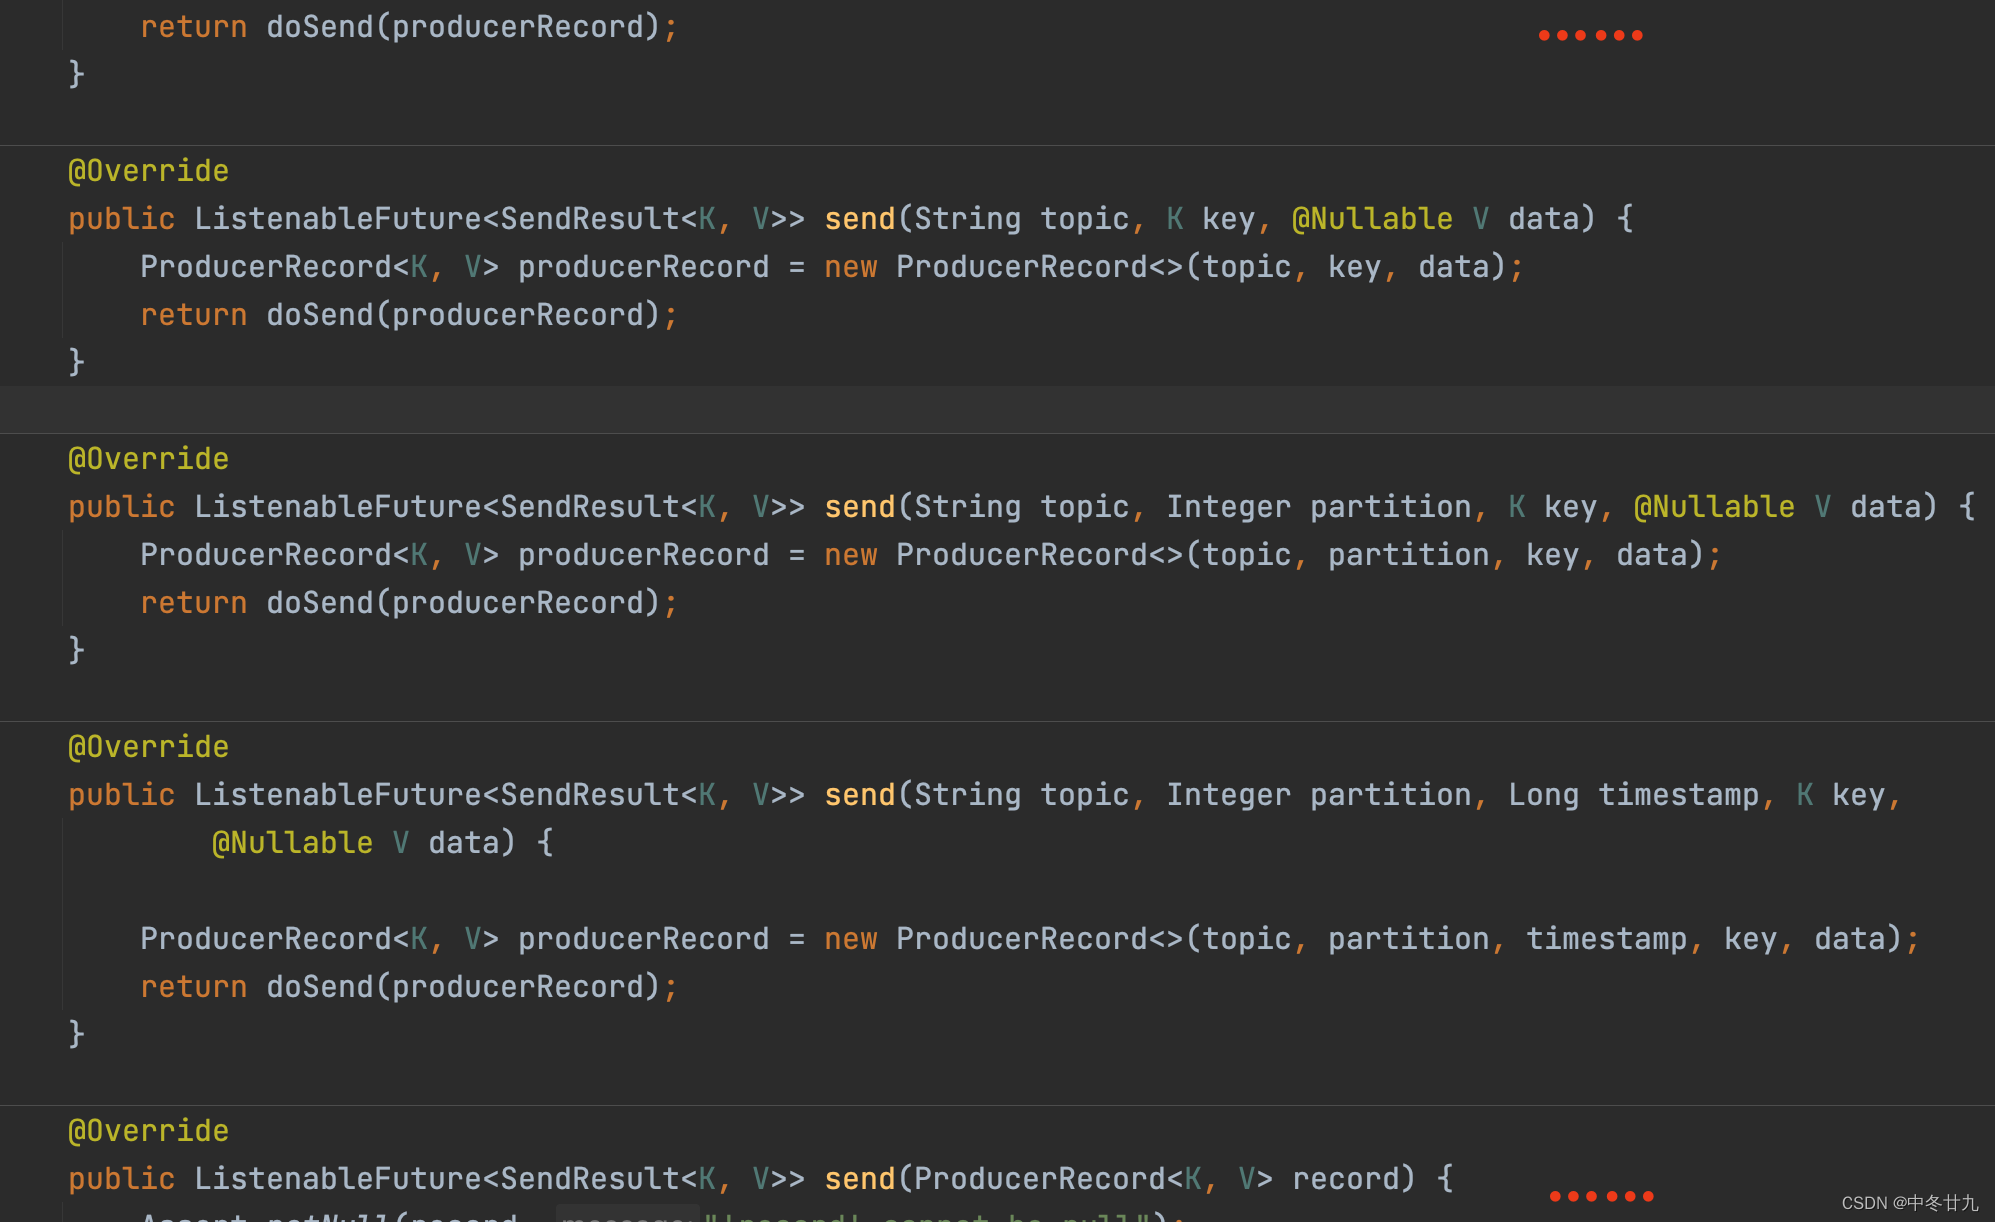Click 'Integer partition' in four-parameter send method

tap(1319, 507)
